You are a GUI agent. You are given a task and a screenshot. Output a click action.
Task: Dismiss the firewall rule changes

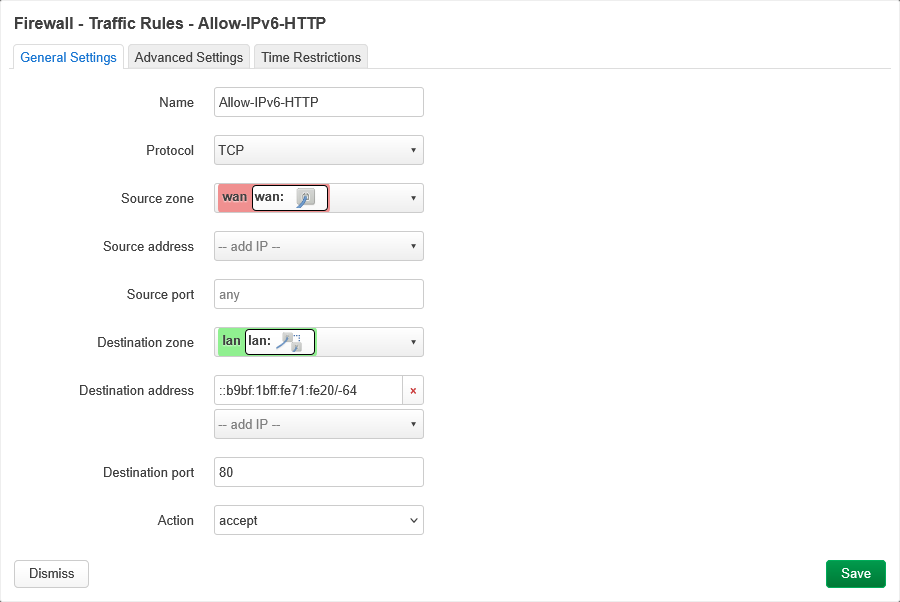pyautogui.click(x=51, y=573)
